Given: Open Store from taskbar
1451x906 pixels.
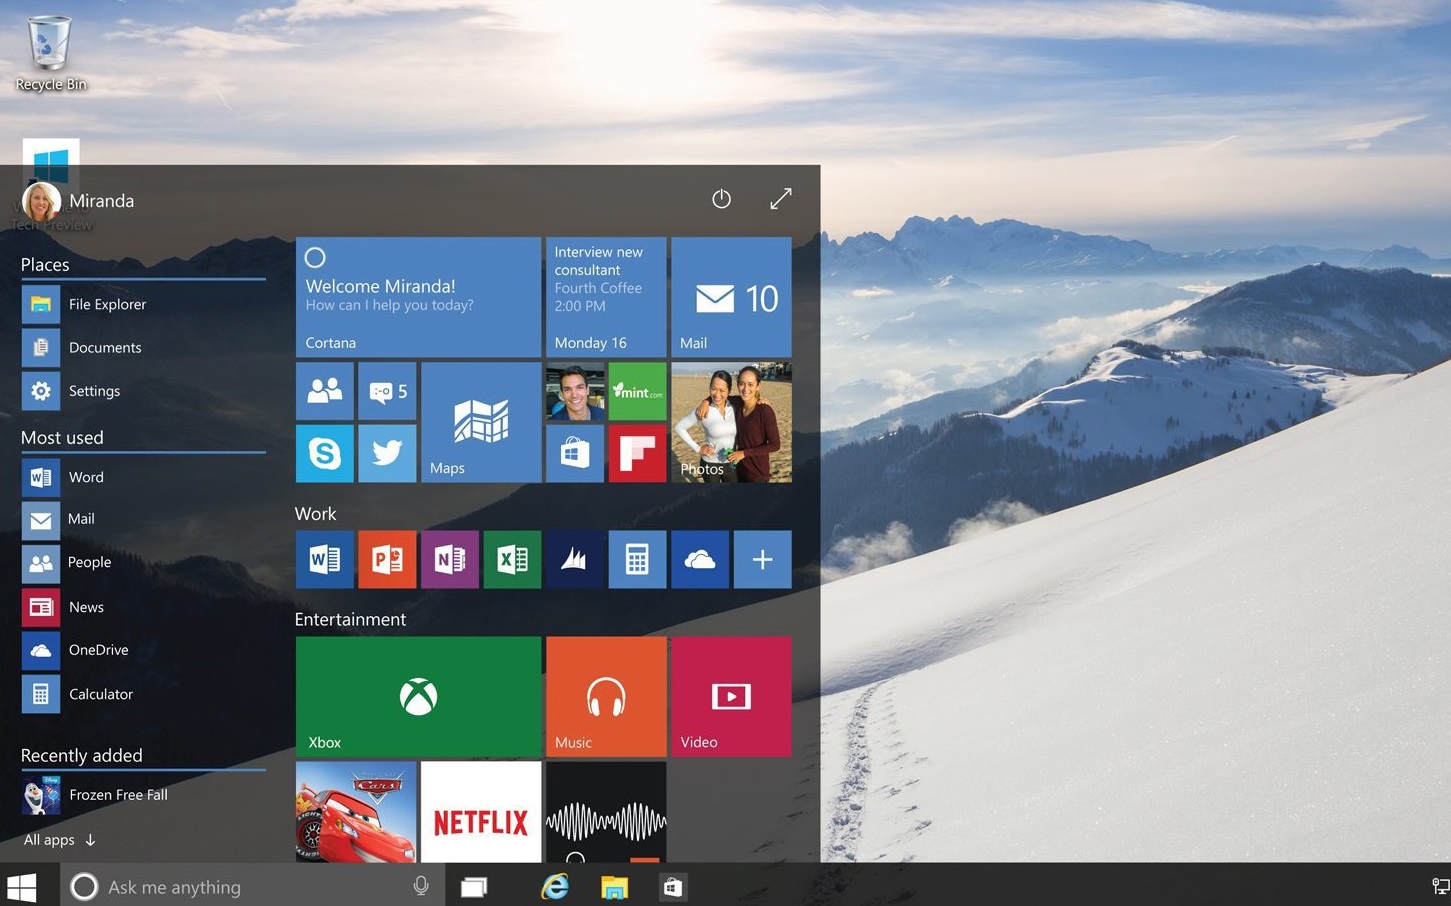Looking at the screenshot, I should (673, 887).
